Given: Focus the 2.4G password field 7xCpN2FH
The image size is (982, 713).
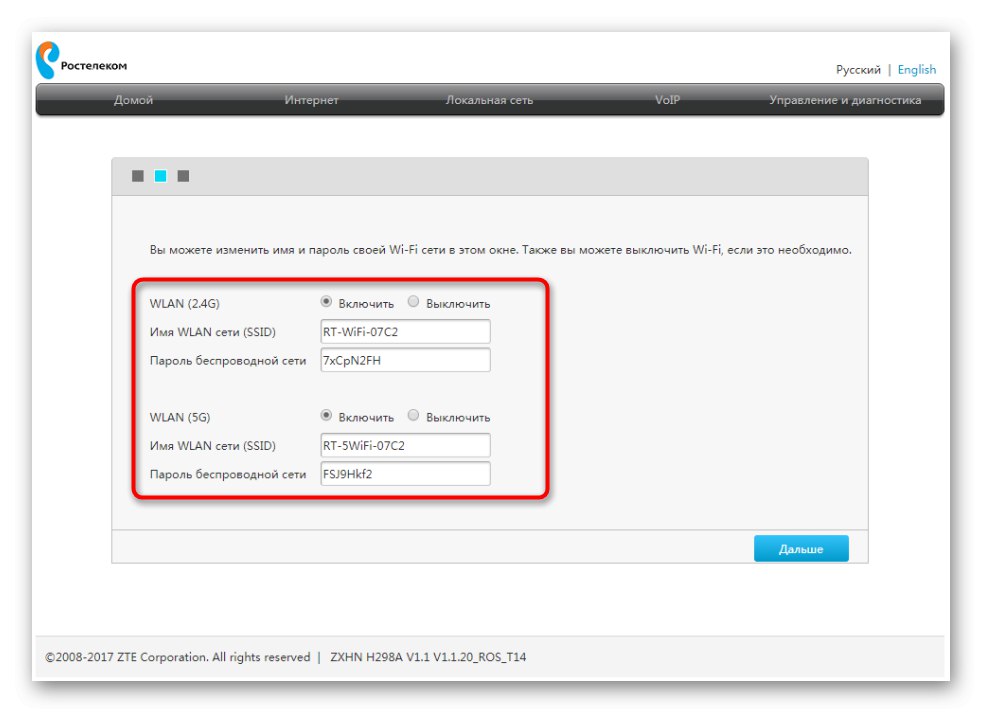Looking at the screenshot, I should 405,360.
